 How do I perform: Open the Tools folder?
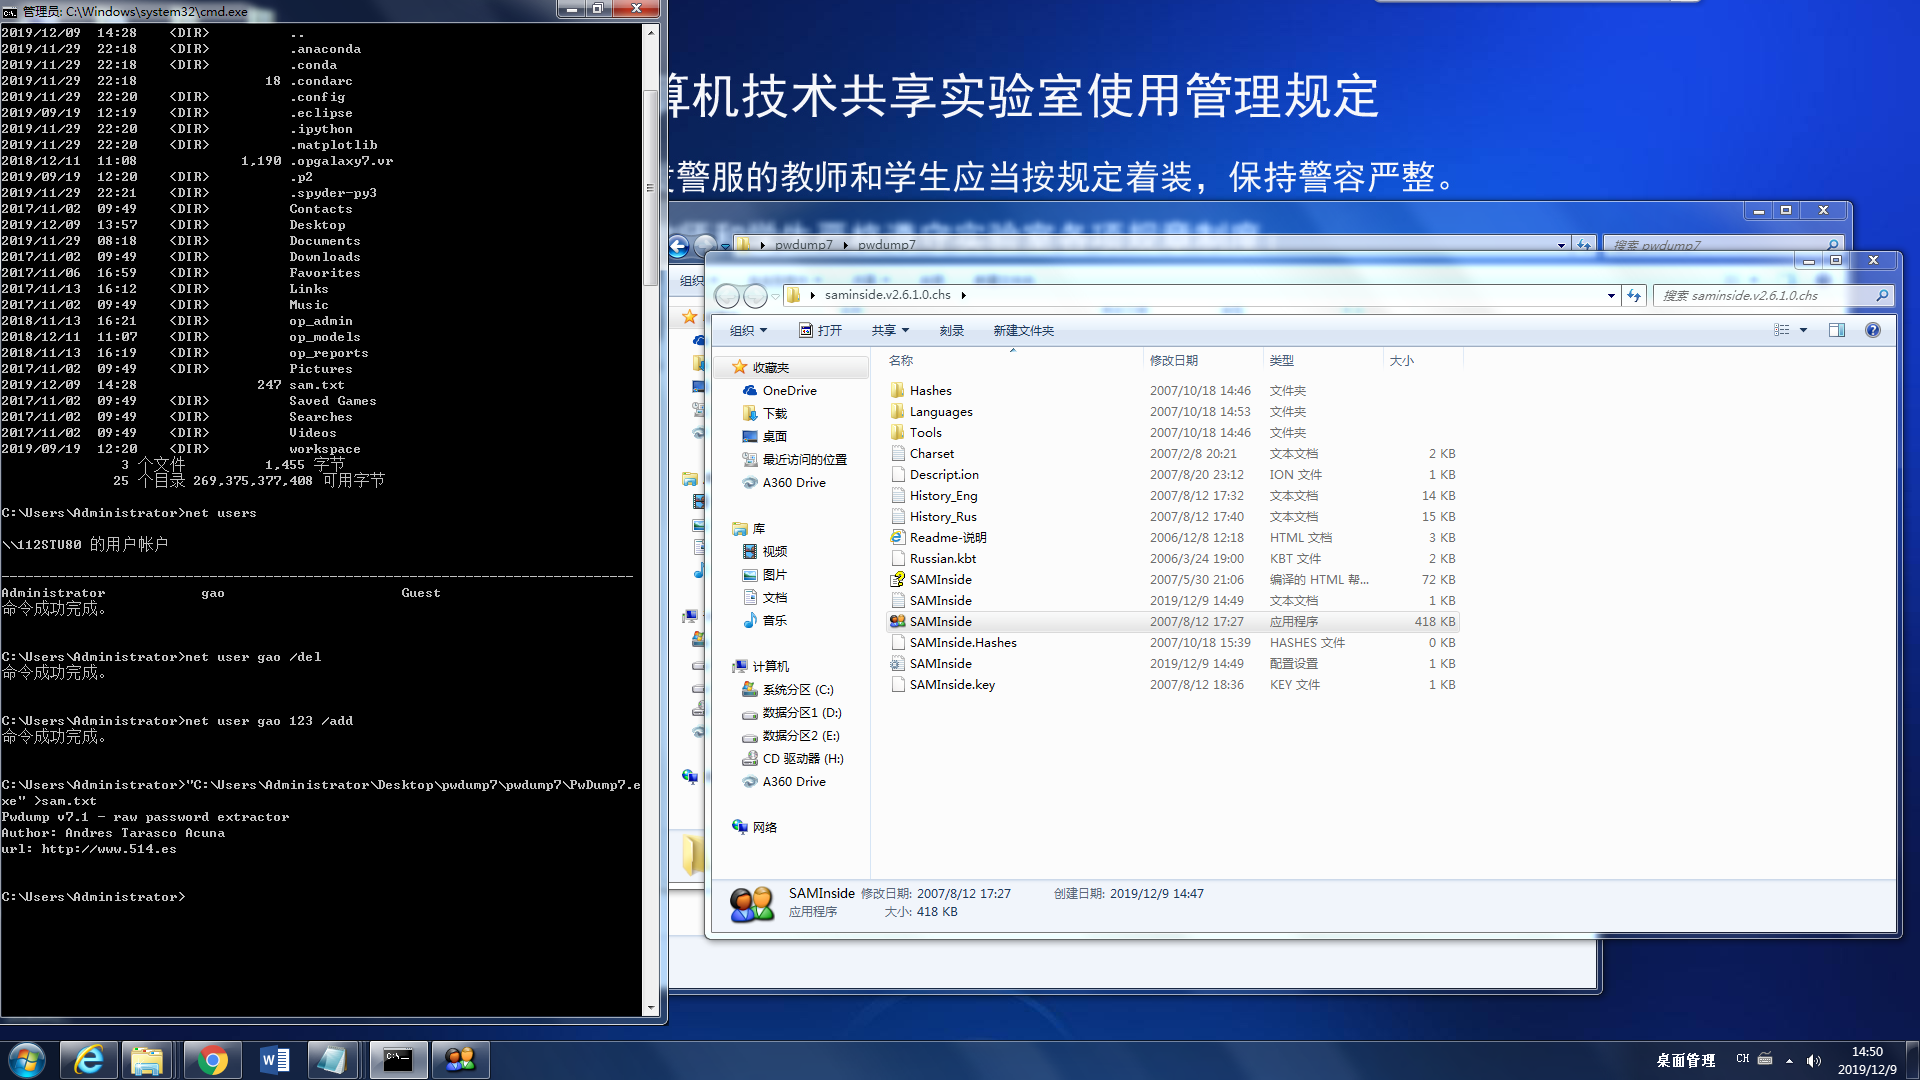tap(926, 431)
